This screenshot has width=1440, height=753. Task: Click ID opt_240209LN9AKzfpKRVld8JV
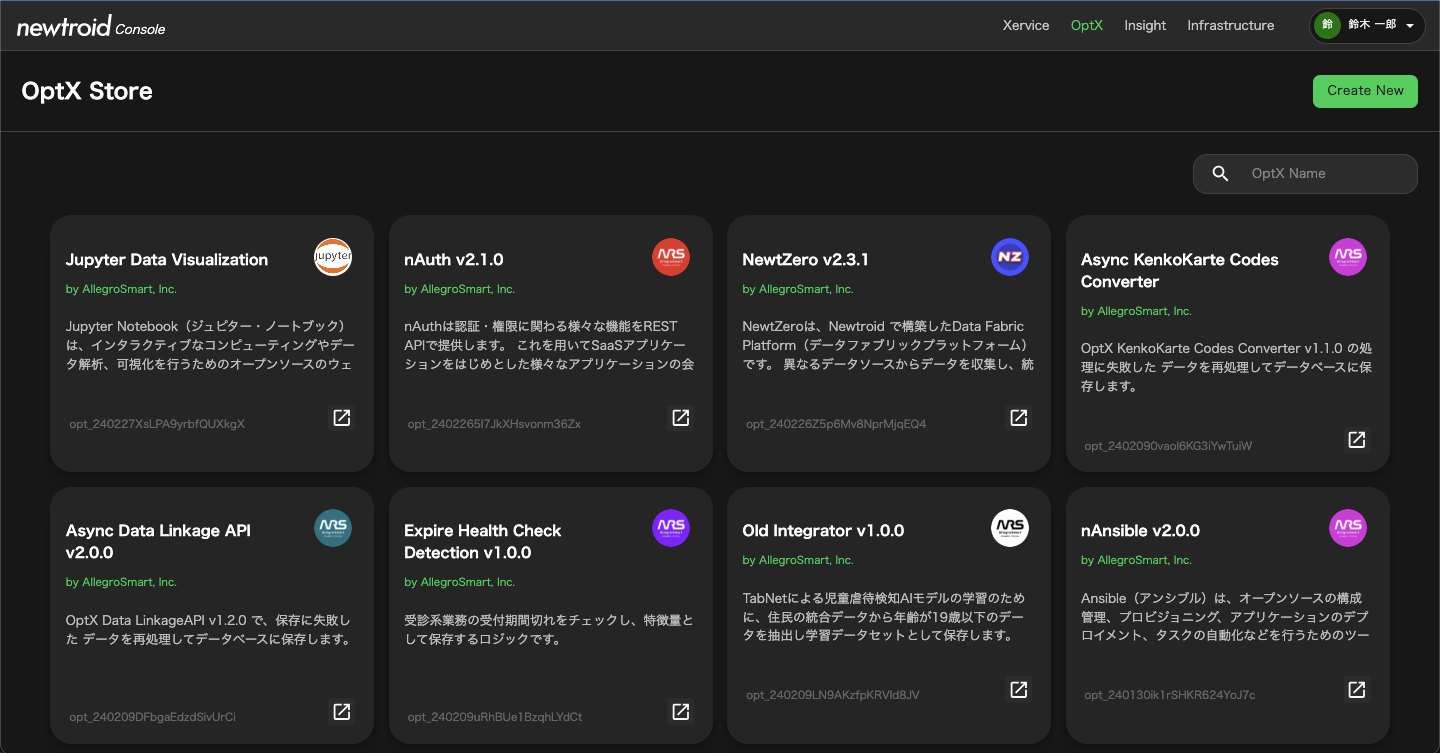pyautogui.click(x=833, y=695)
